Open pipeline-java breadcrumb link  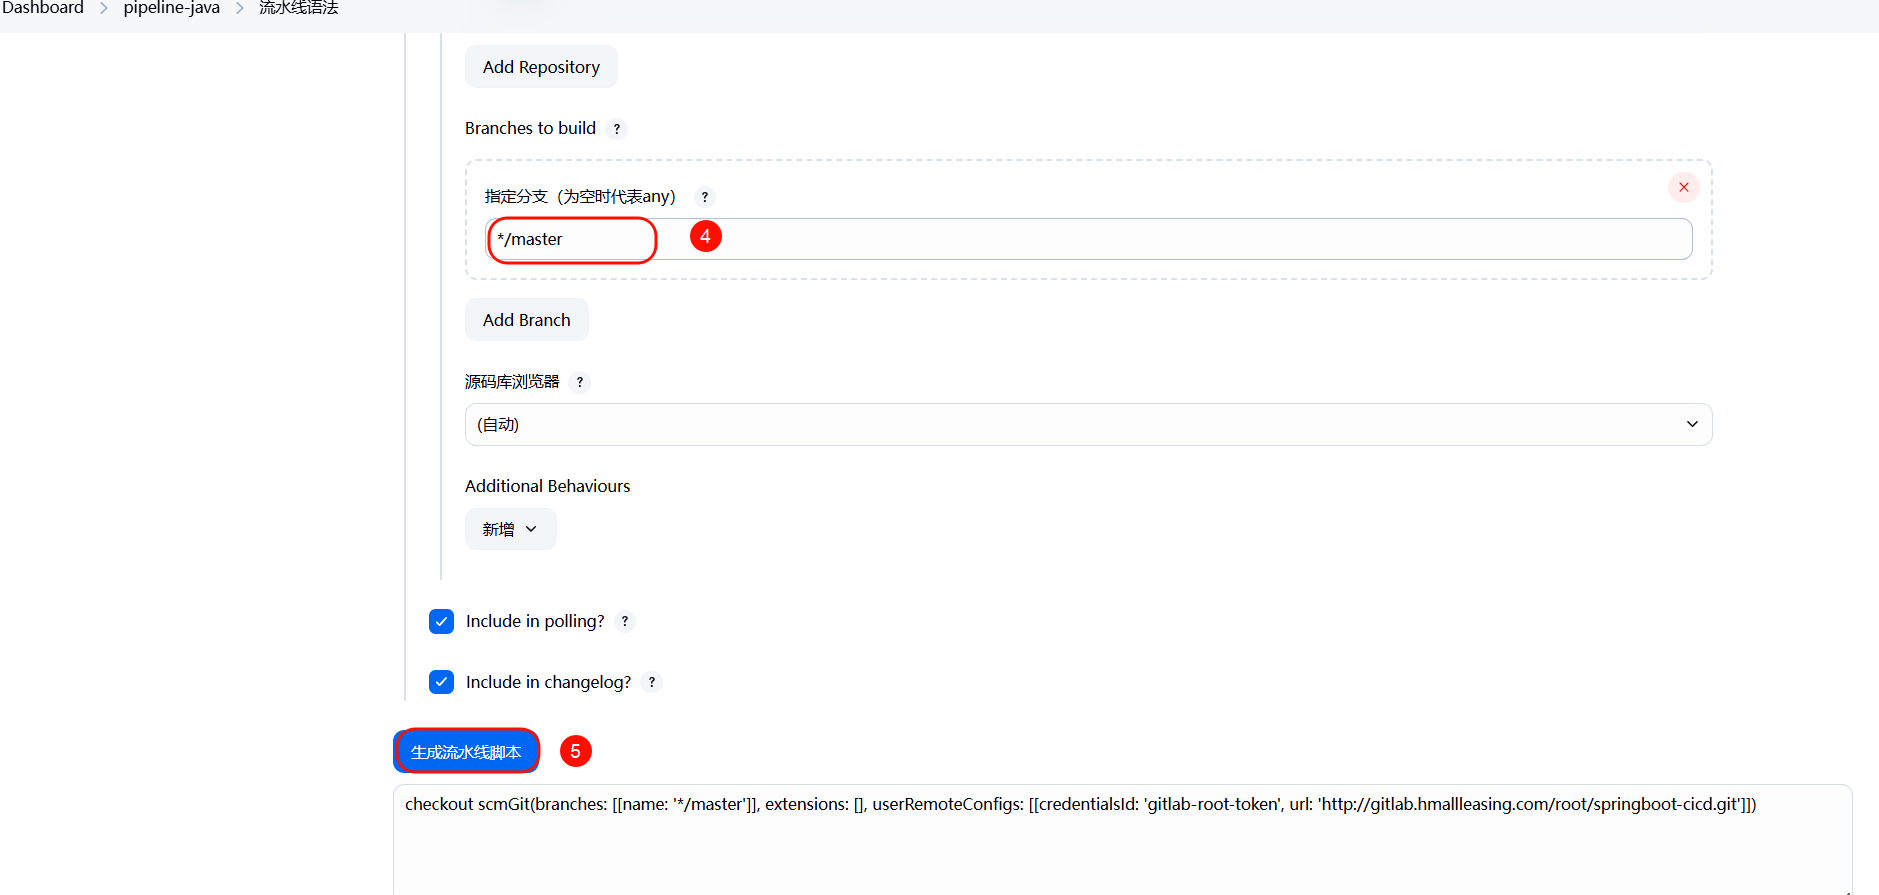click(172, 8)
